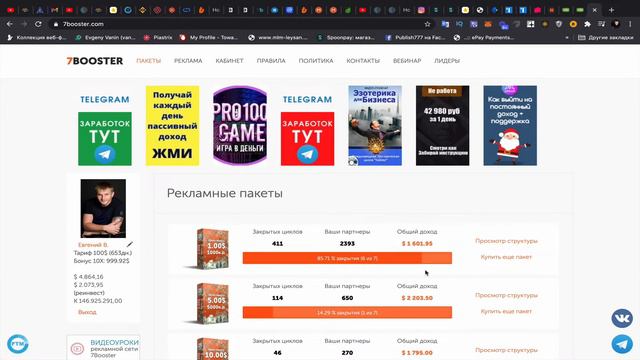Open the extensions puzzle-piece menu
The height and width of the screenshot is (360, 640).
pos(587,24)
